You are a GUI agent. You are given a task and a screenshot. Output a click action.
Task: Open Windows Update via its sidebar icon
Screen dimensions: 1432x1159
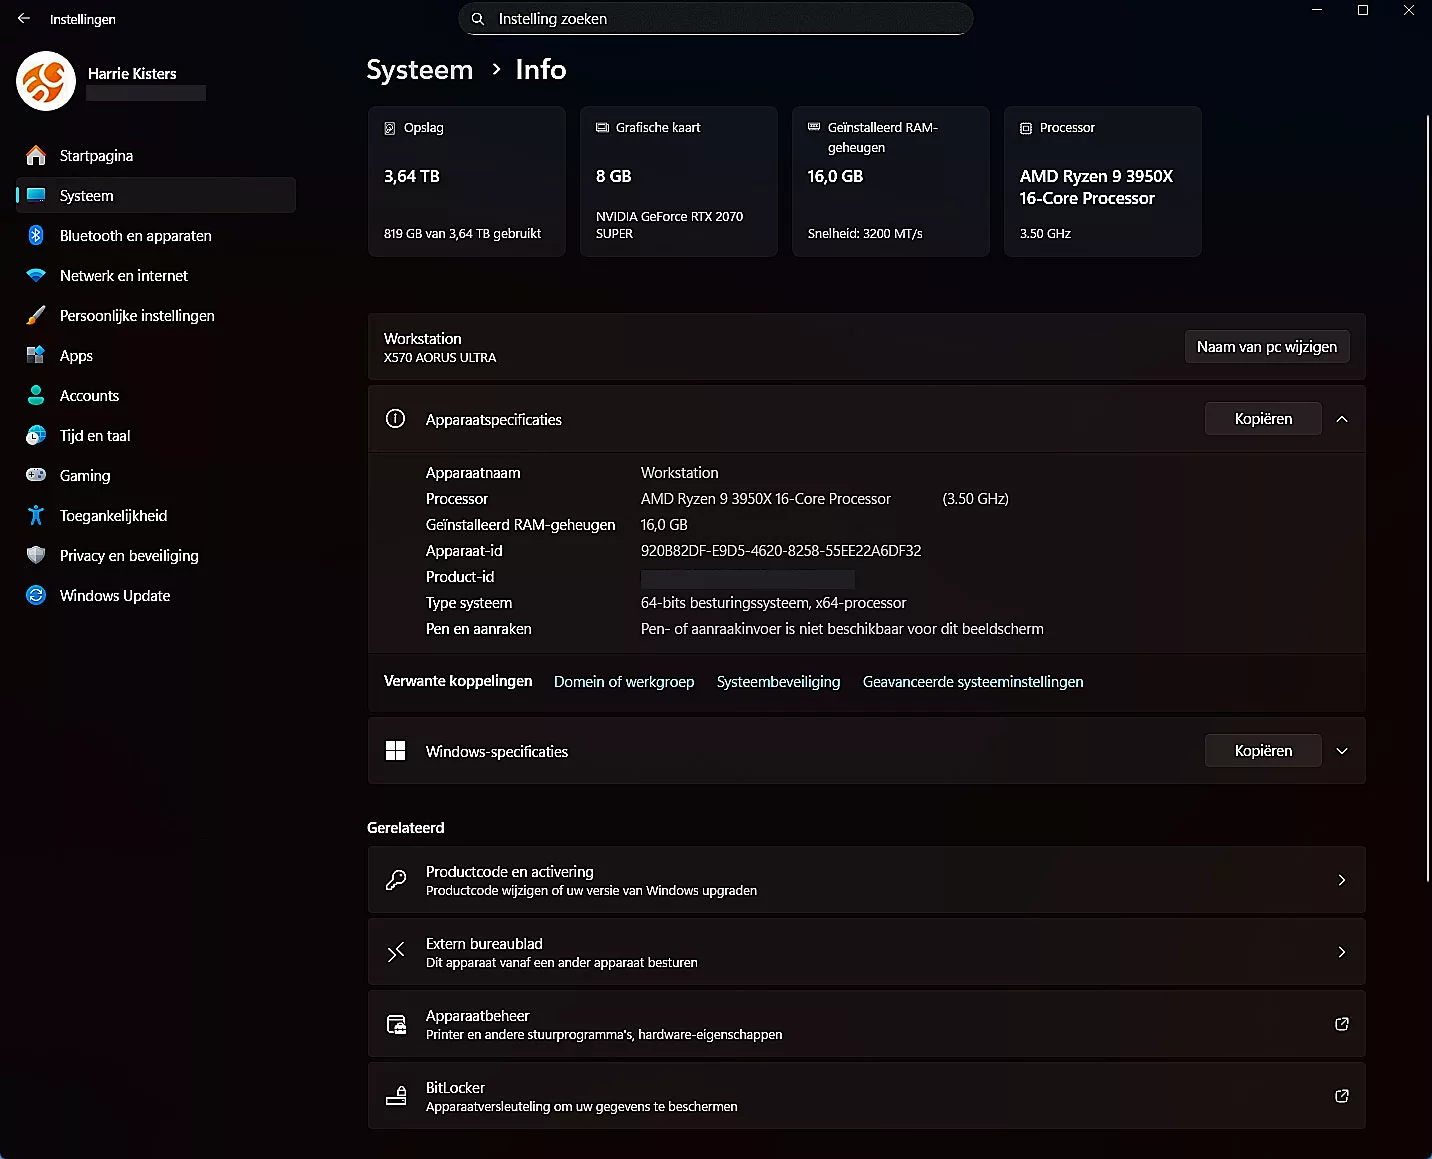(36, 595)
